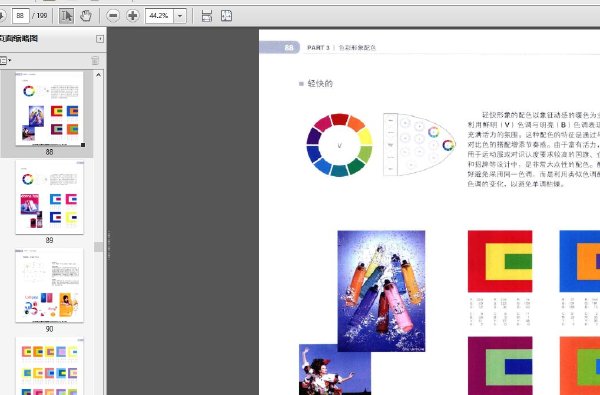Screen dimensions: 600x395
Task: Click the color wheel diagram on page
Action: tap(339, 145)
